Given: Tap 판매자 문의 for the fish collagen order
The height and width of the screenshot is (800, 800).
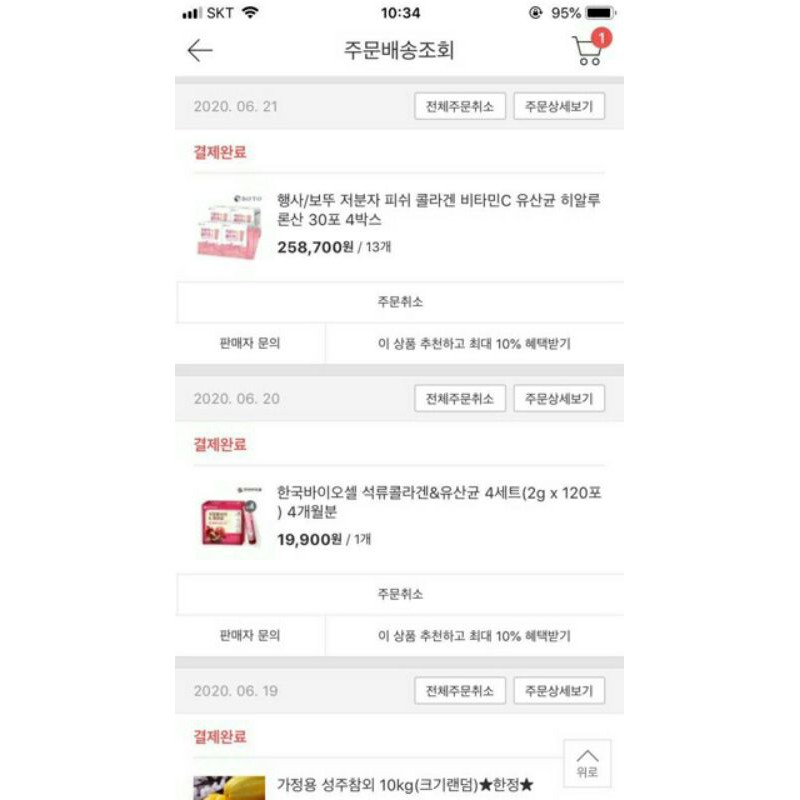Looking at the screenshot, I should coord(250,343).
